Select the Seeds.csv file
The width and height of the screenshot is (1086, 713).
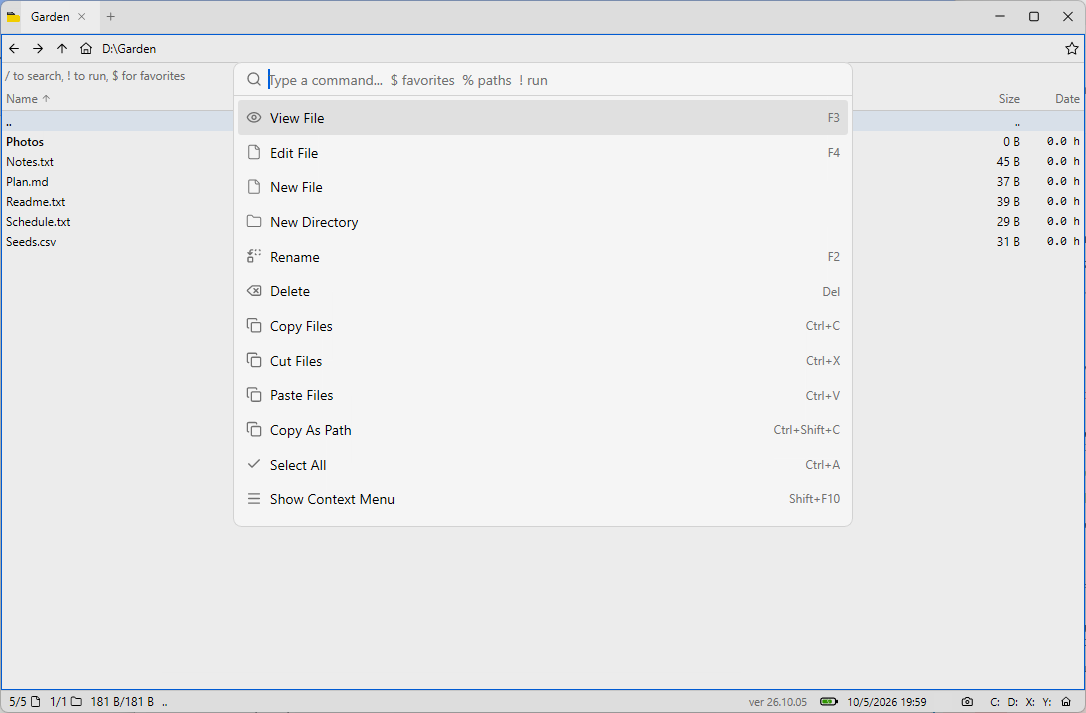tap(31, 242)
